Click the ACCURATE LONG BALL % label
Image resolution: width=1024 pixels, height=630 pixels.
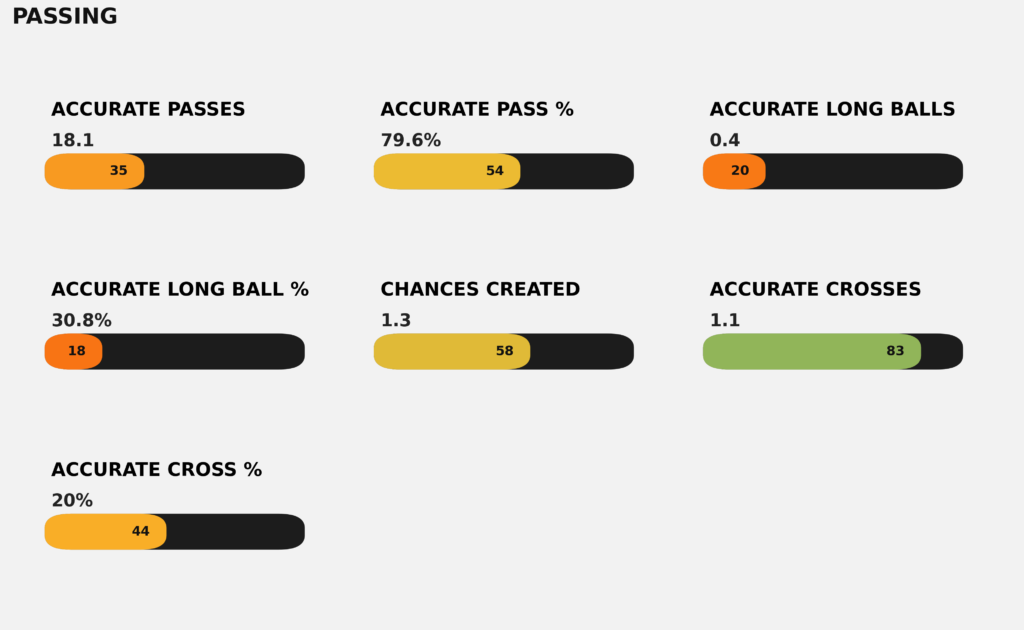coord(180,290)
